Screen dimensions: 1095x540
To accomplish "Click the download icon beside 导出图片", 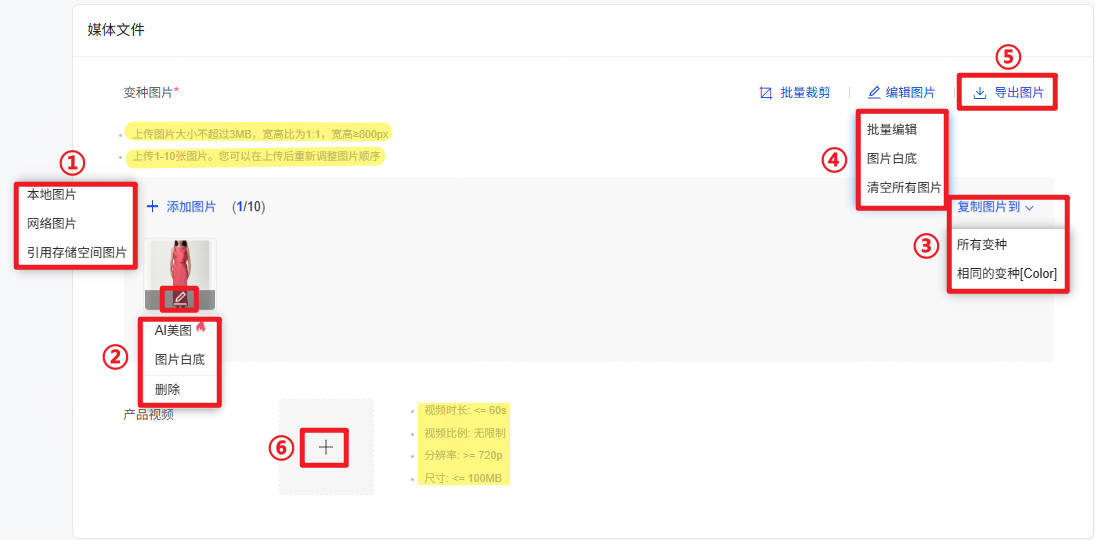I will (x=980, y=92).
